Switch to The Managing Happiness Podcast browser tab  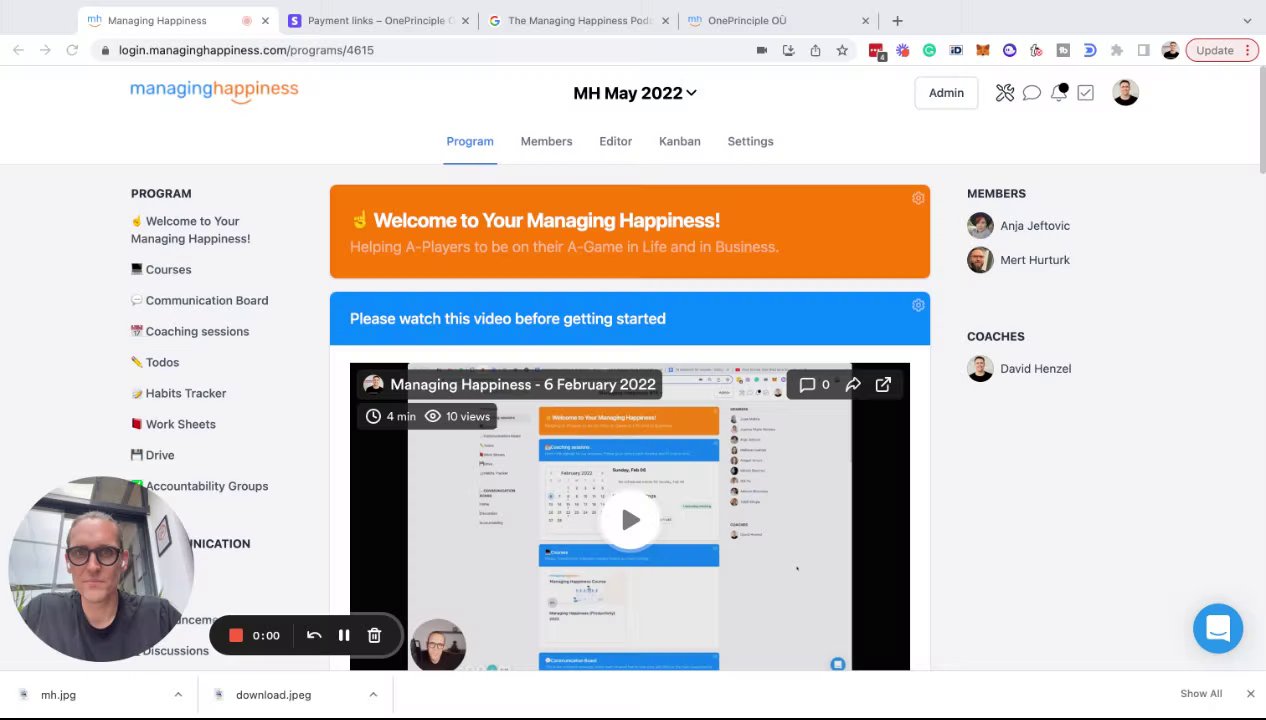pos(578,20)
